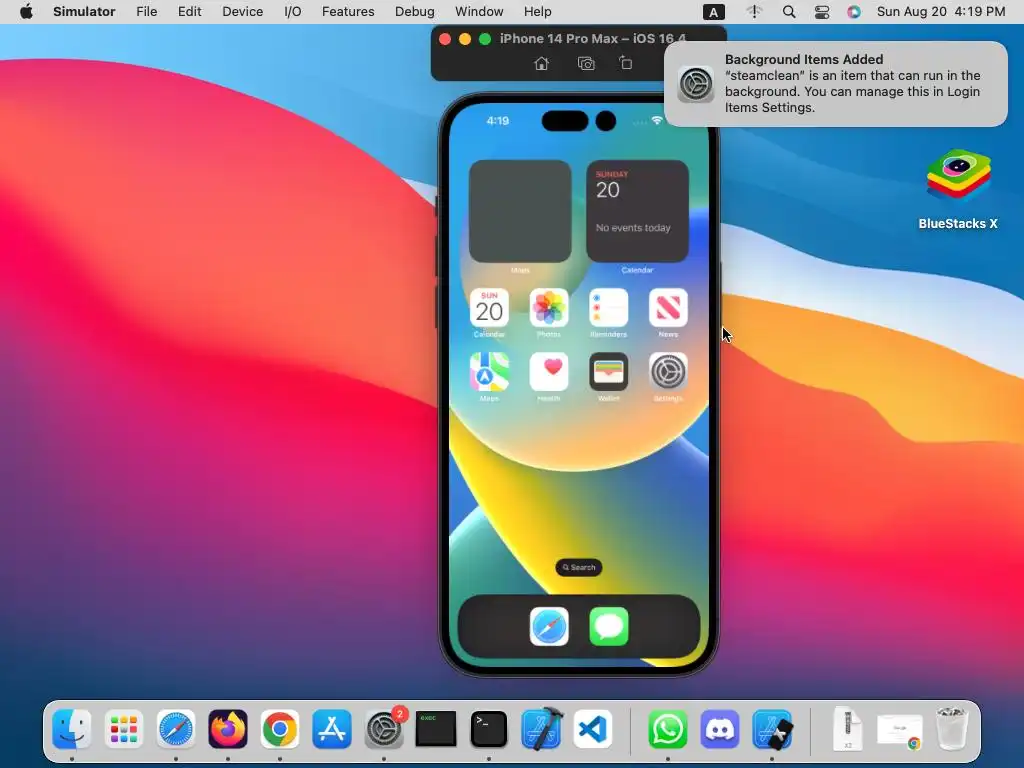Viewport: 1024px width, 768px height.
Task: Open the Calendar app on iPhone home screen
Action: point(489,308)
